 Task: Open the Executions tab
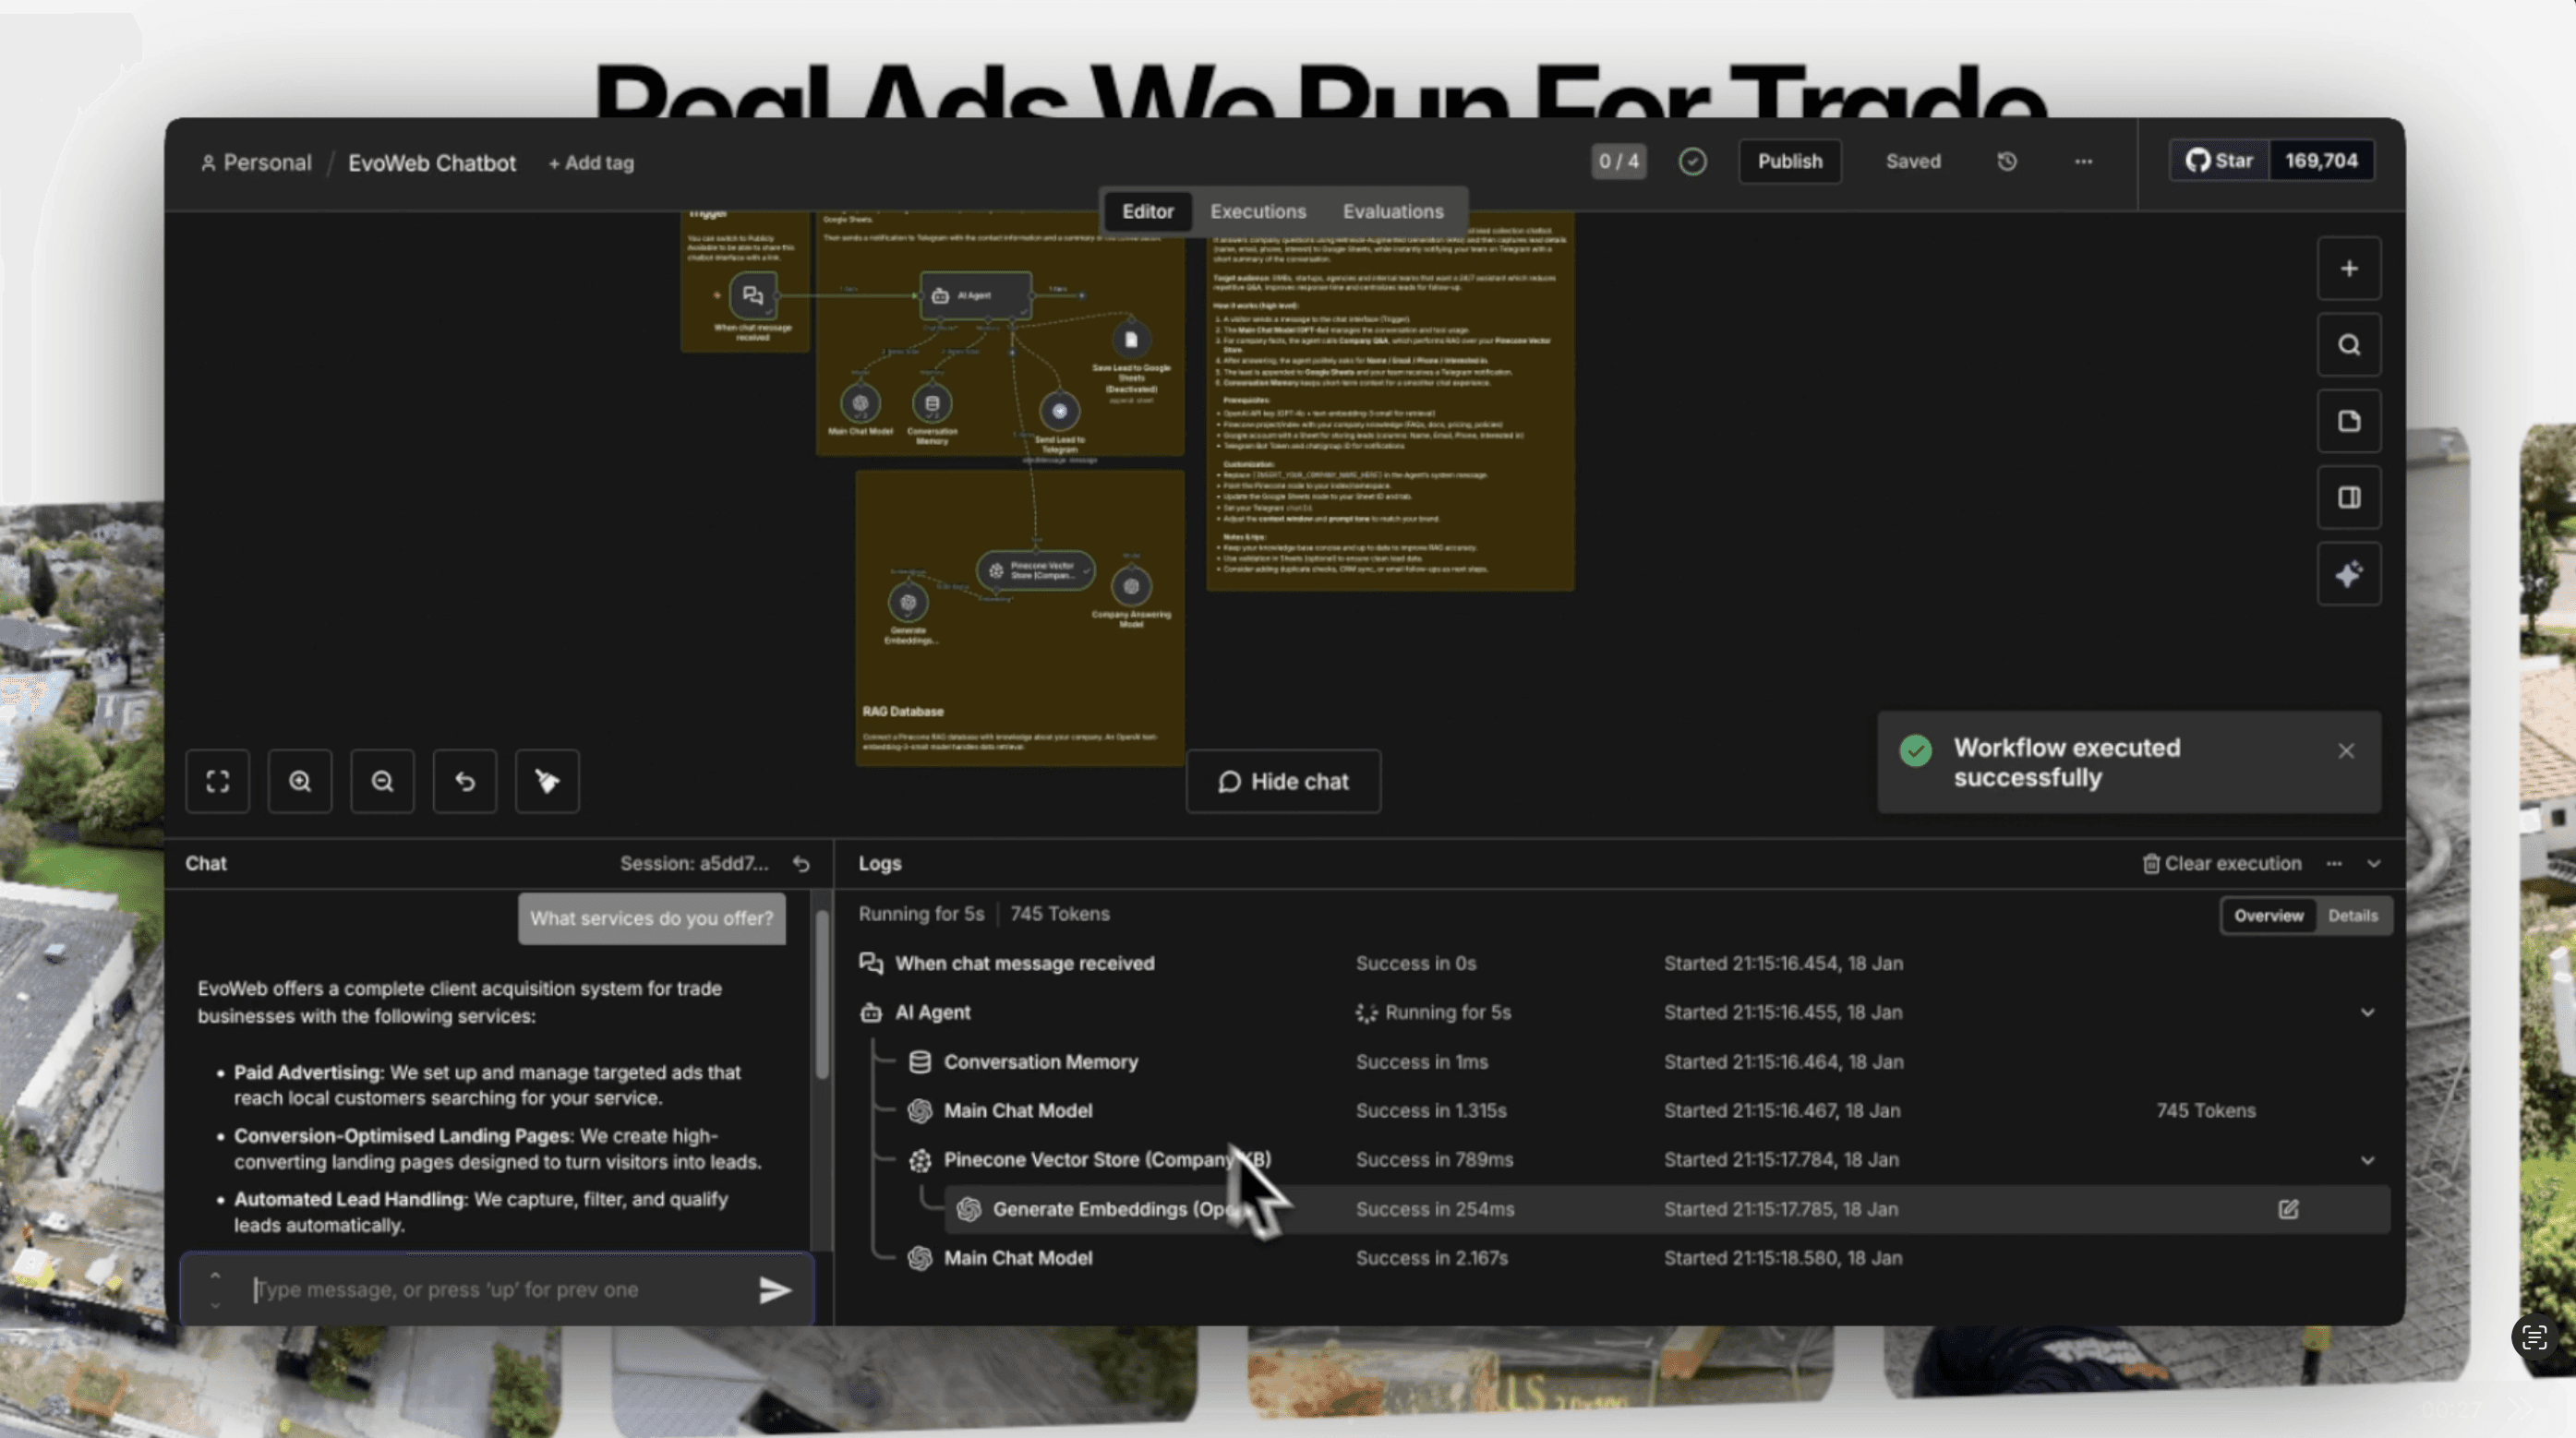coord(1257,211)
